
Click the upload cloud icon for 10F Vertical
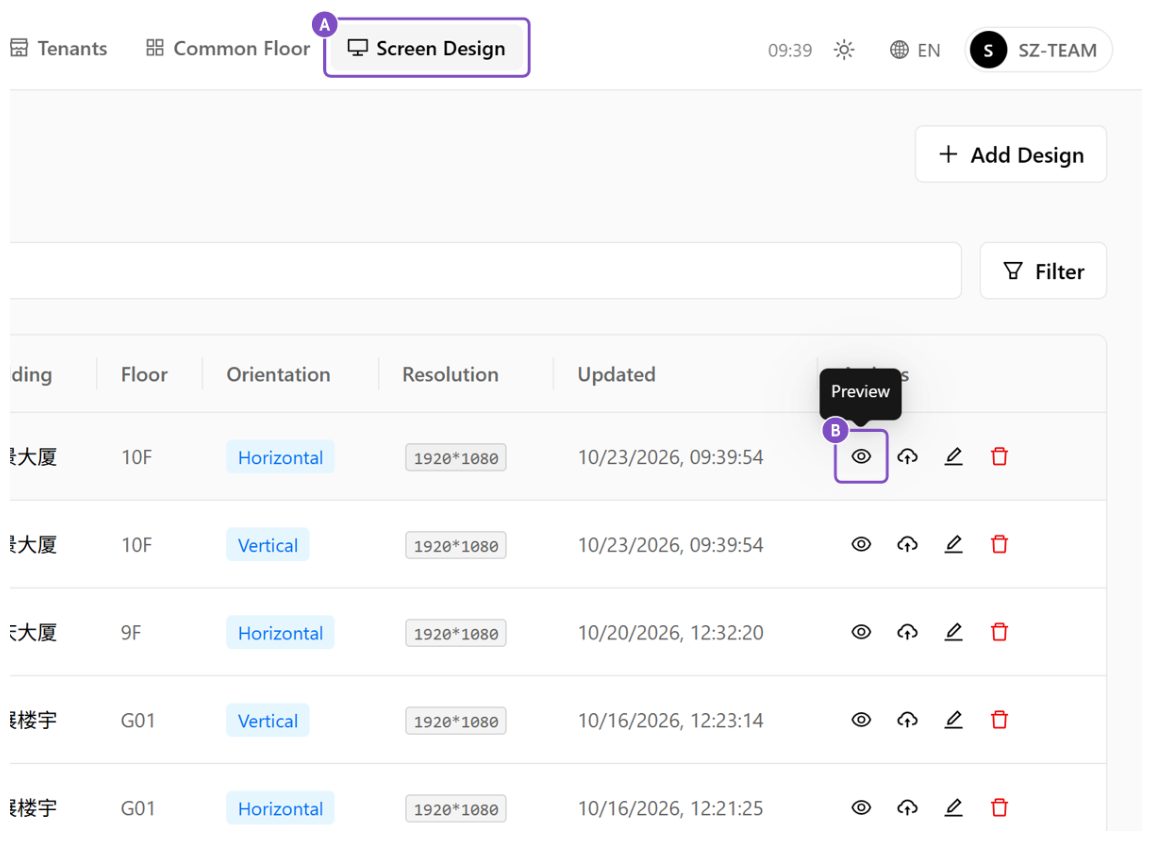[x=907, y=544]
